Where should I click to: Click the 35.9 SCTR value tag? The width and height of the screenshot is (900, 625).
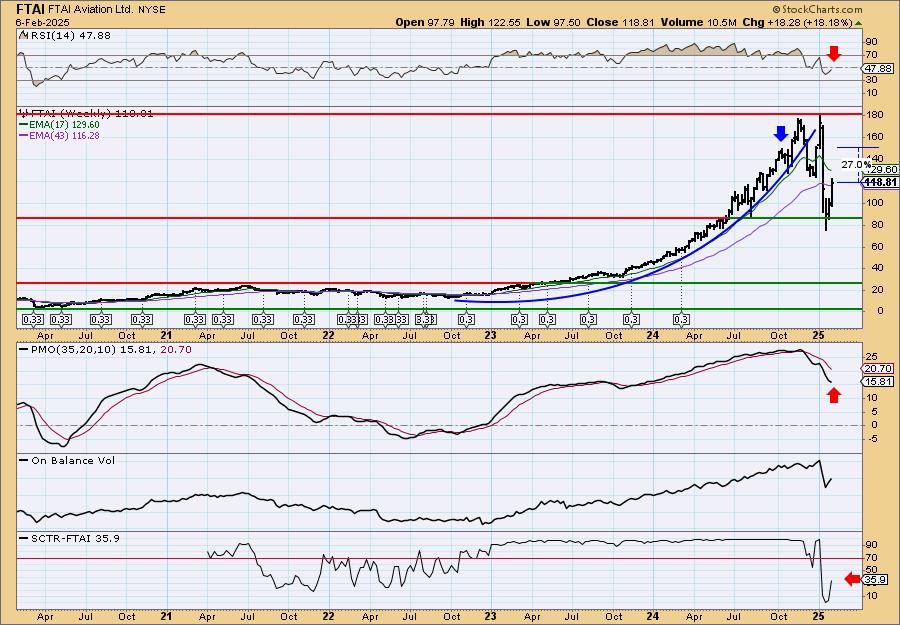(x=875, y=579)
